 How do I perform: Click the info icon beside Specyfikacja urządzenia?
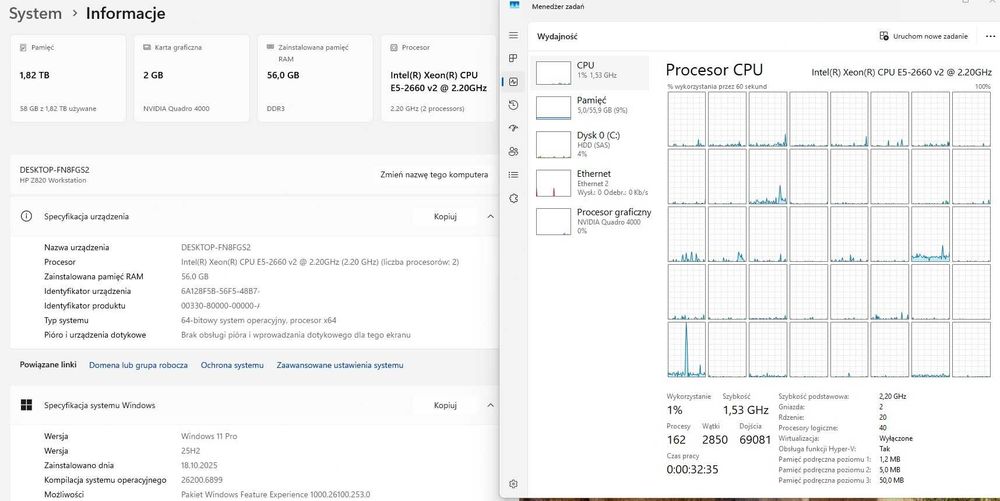(x=26, y=216)
